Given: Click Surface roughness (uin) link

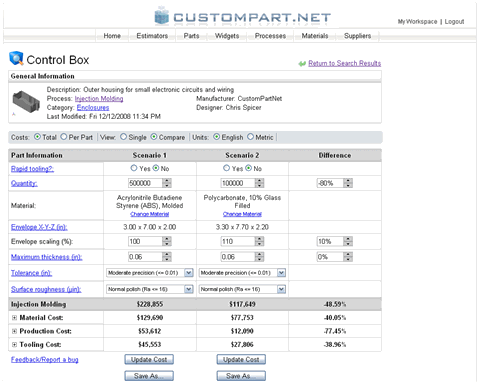Looking at the screenshot, I should [46, 289].
